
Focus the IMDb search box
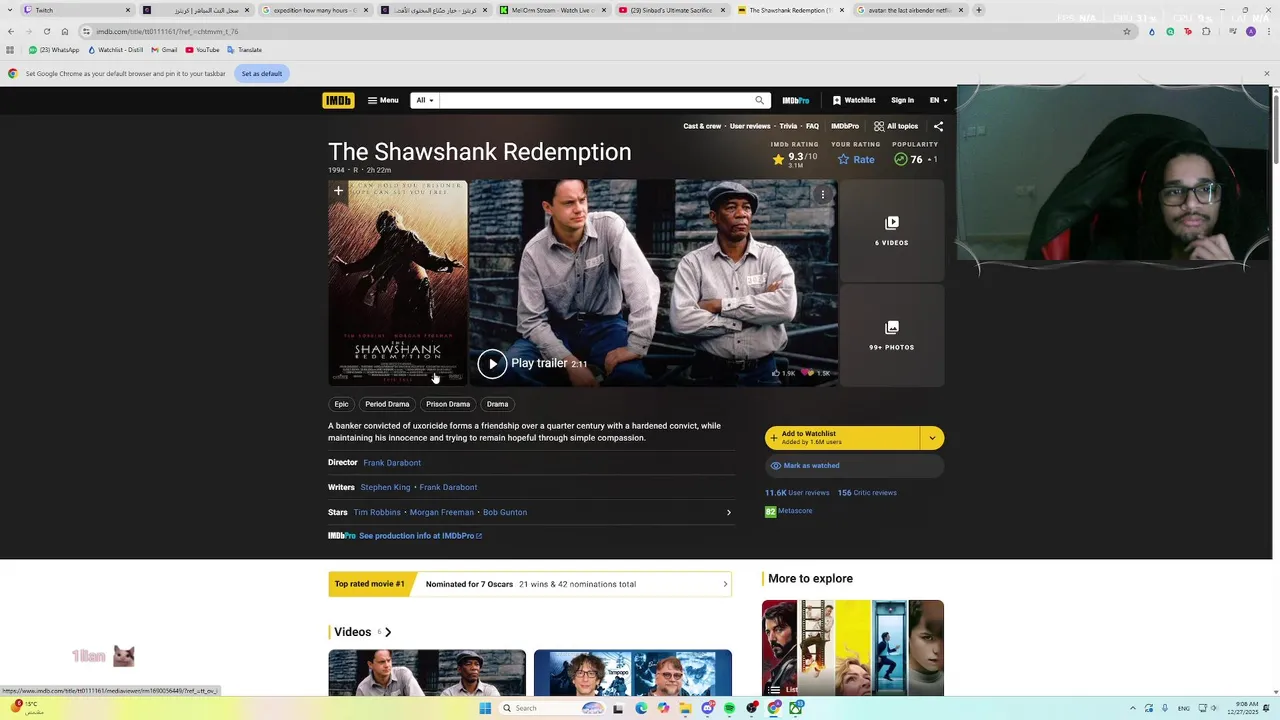click(596, 100)
